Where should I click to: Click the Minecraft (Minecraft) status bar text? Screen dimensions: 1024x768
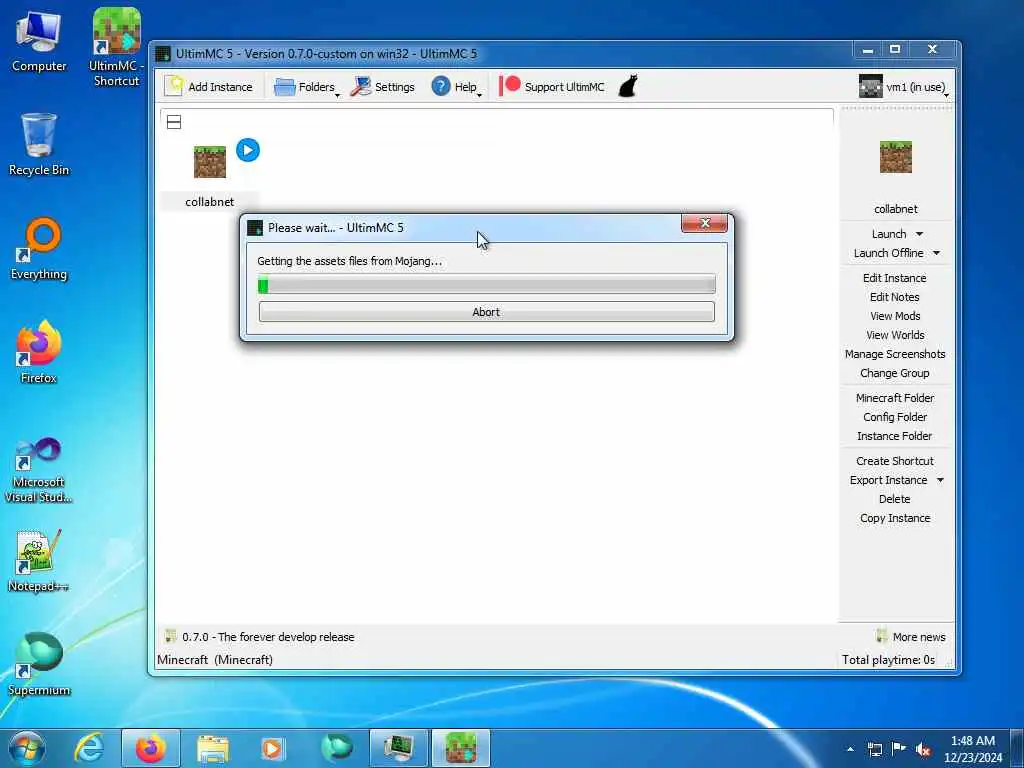pyautogui.click(x=215, y=660)
